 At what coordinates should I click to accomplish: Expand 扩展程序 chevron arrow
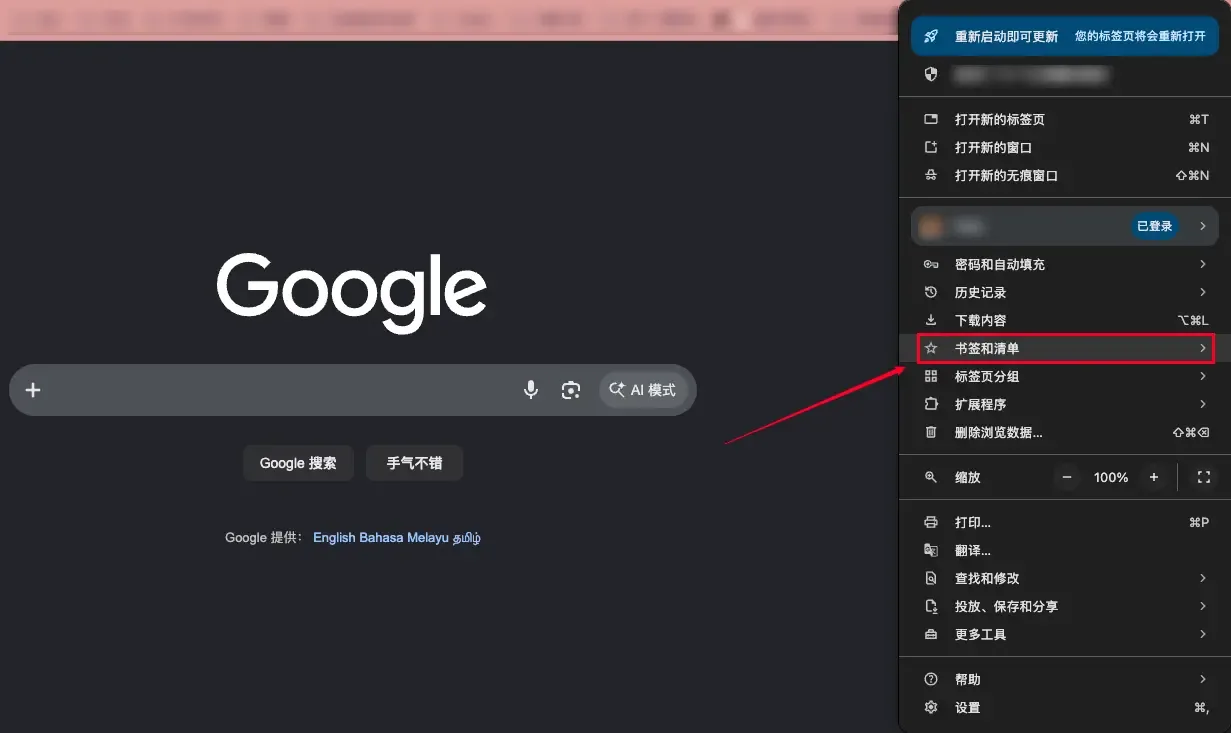(1203, 404)
